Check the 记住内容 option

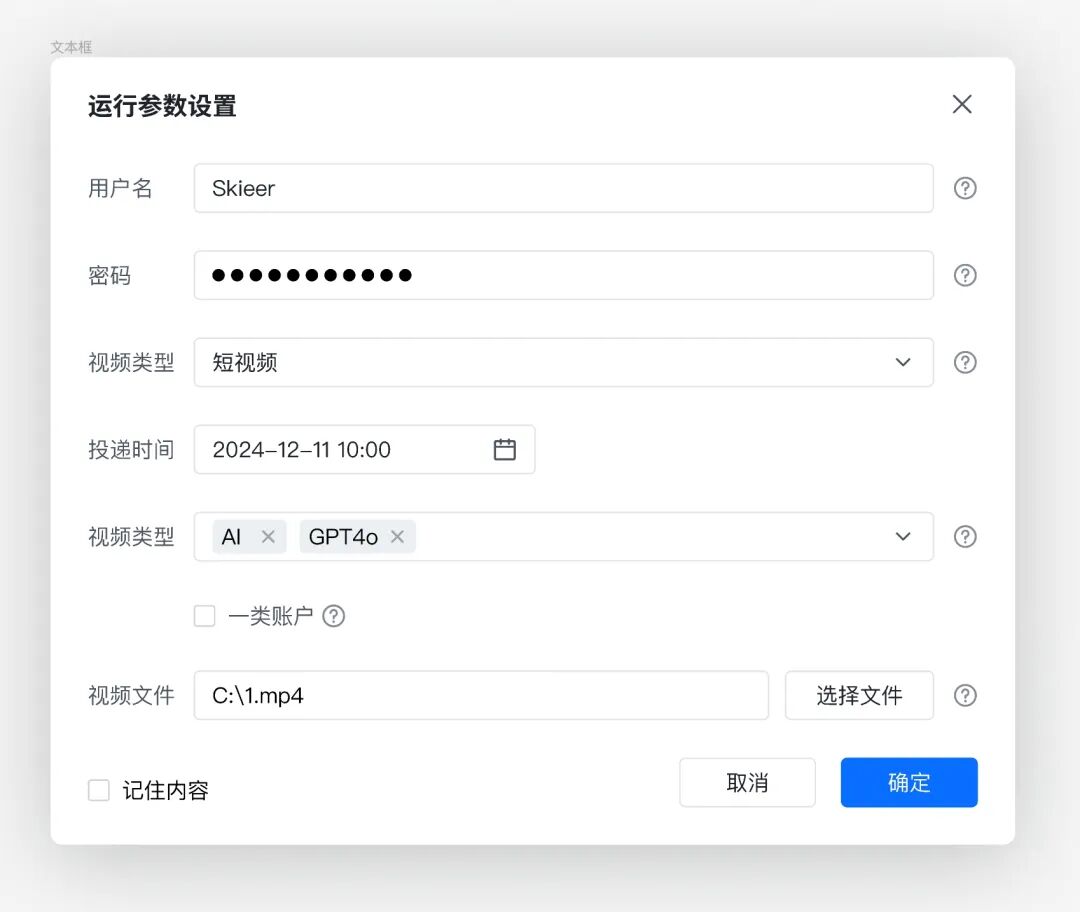tap(98, 789)
